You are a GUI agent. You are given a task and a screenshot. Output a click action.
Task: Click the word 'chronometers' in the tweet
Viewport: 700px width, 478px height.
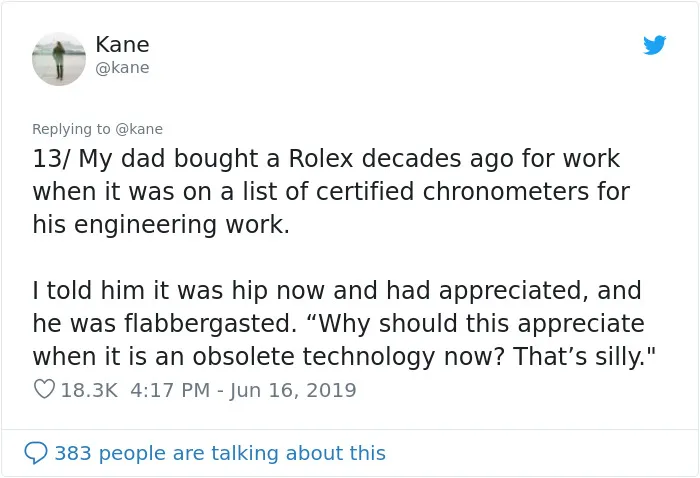505,191
